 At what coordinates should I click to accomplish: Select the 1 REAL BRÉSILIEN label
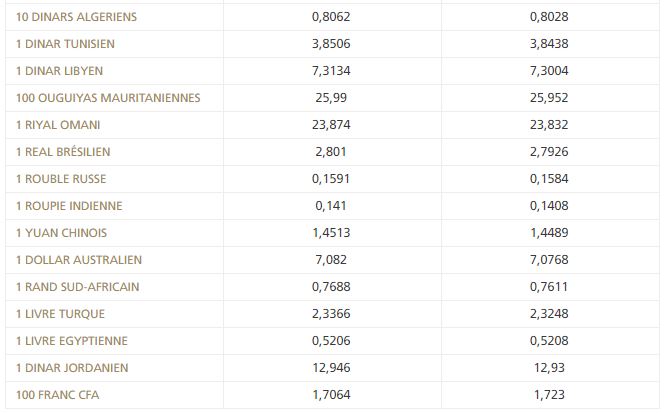coord(63,152)
